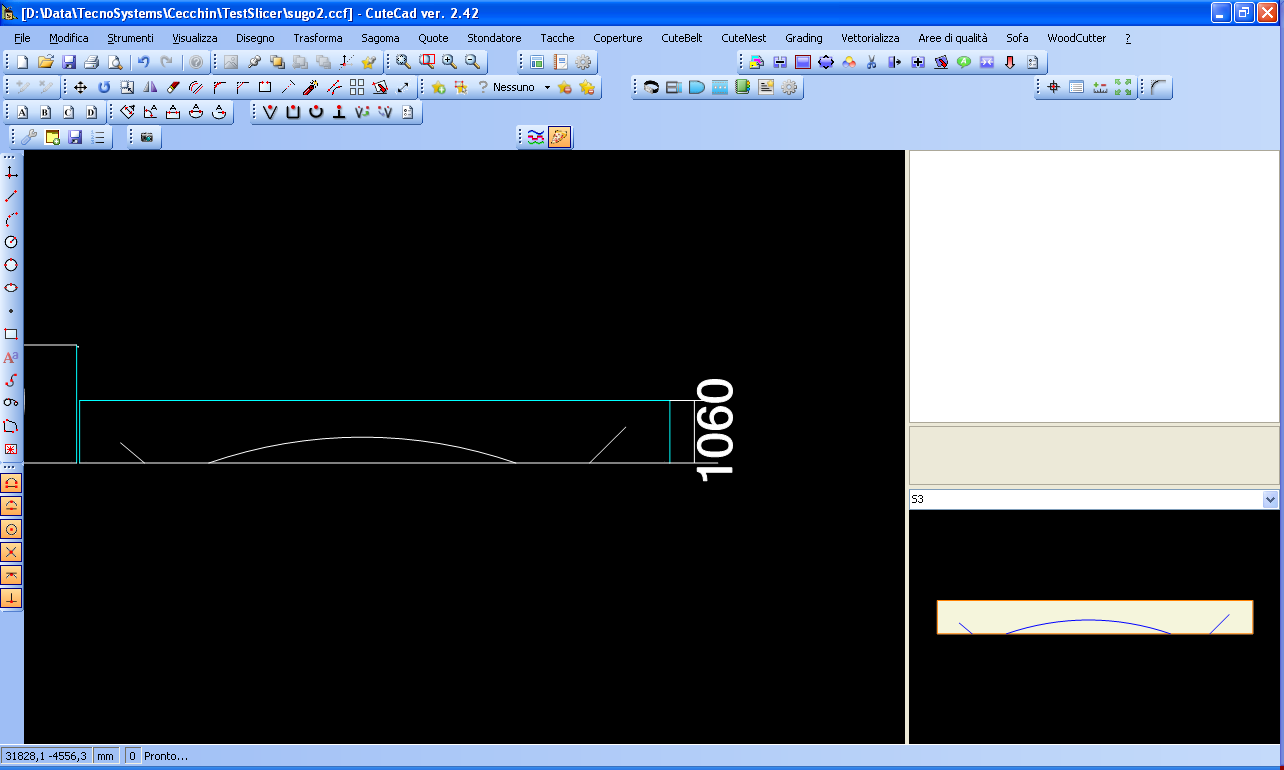This screenshot has height=770, width=1284.
Task: Select the Eraser tool icon
Action: pos(173,87)
